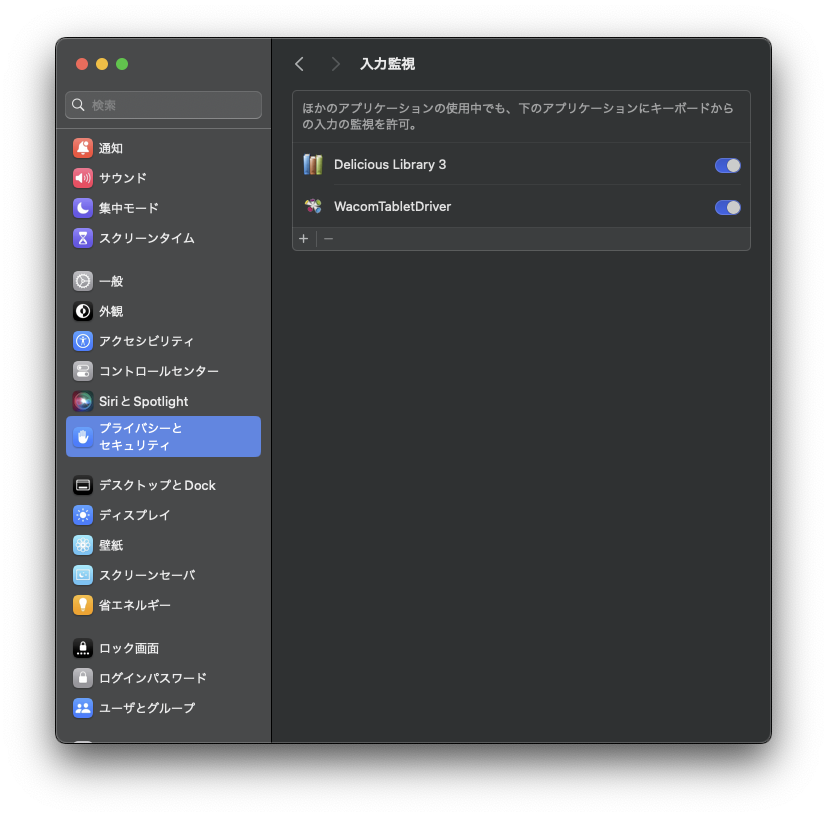Select the サウンド sound icon
Image resolution: width=827 pixels, height=817 pixels.
83,178
